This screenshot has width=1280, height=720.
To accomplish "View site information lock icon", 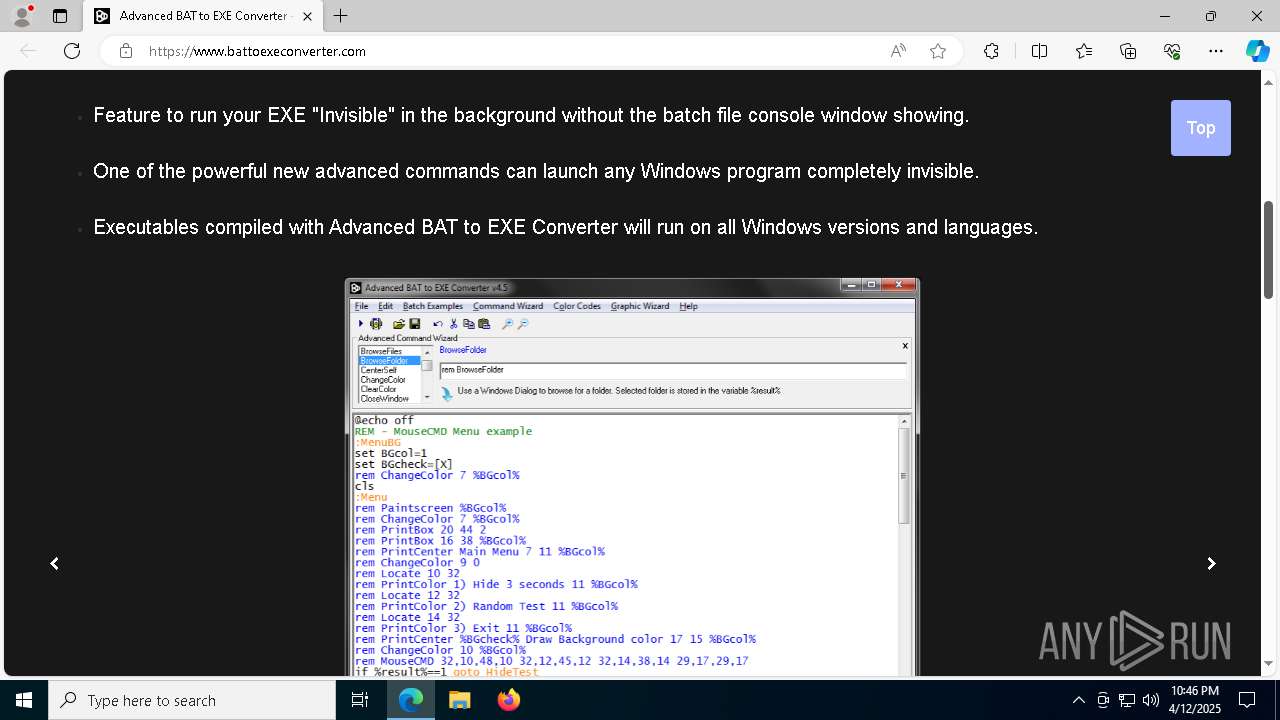I will pos(126,51).
